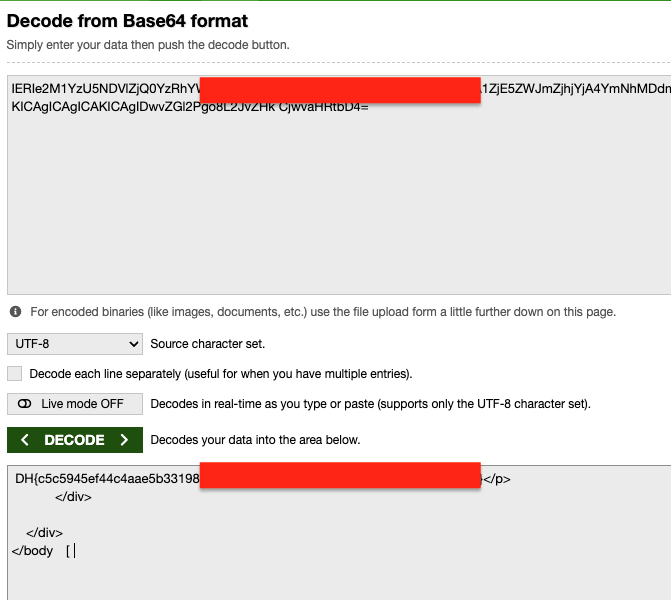This screenshot has width=671, height=600.
Task: Click the "Decodes your data into the area below" text
Action: (255, 440)
